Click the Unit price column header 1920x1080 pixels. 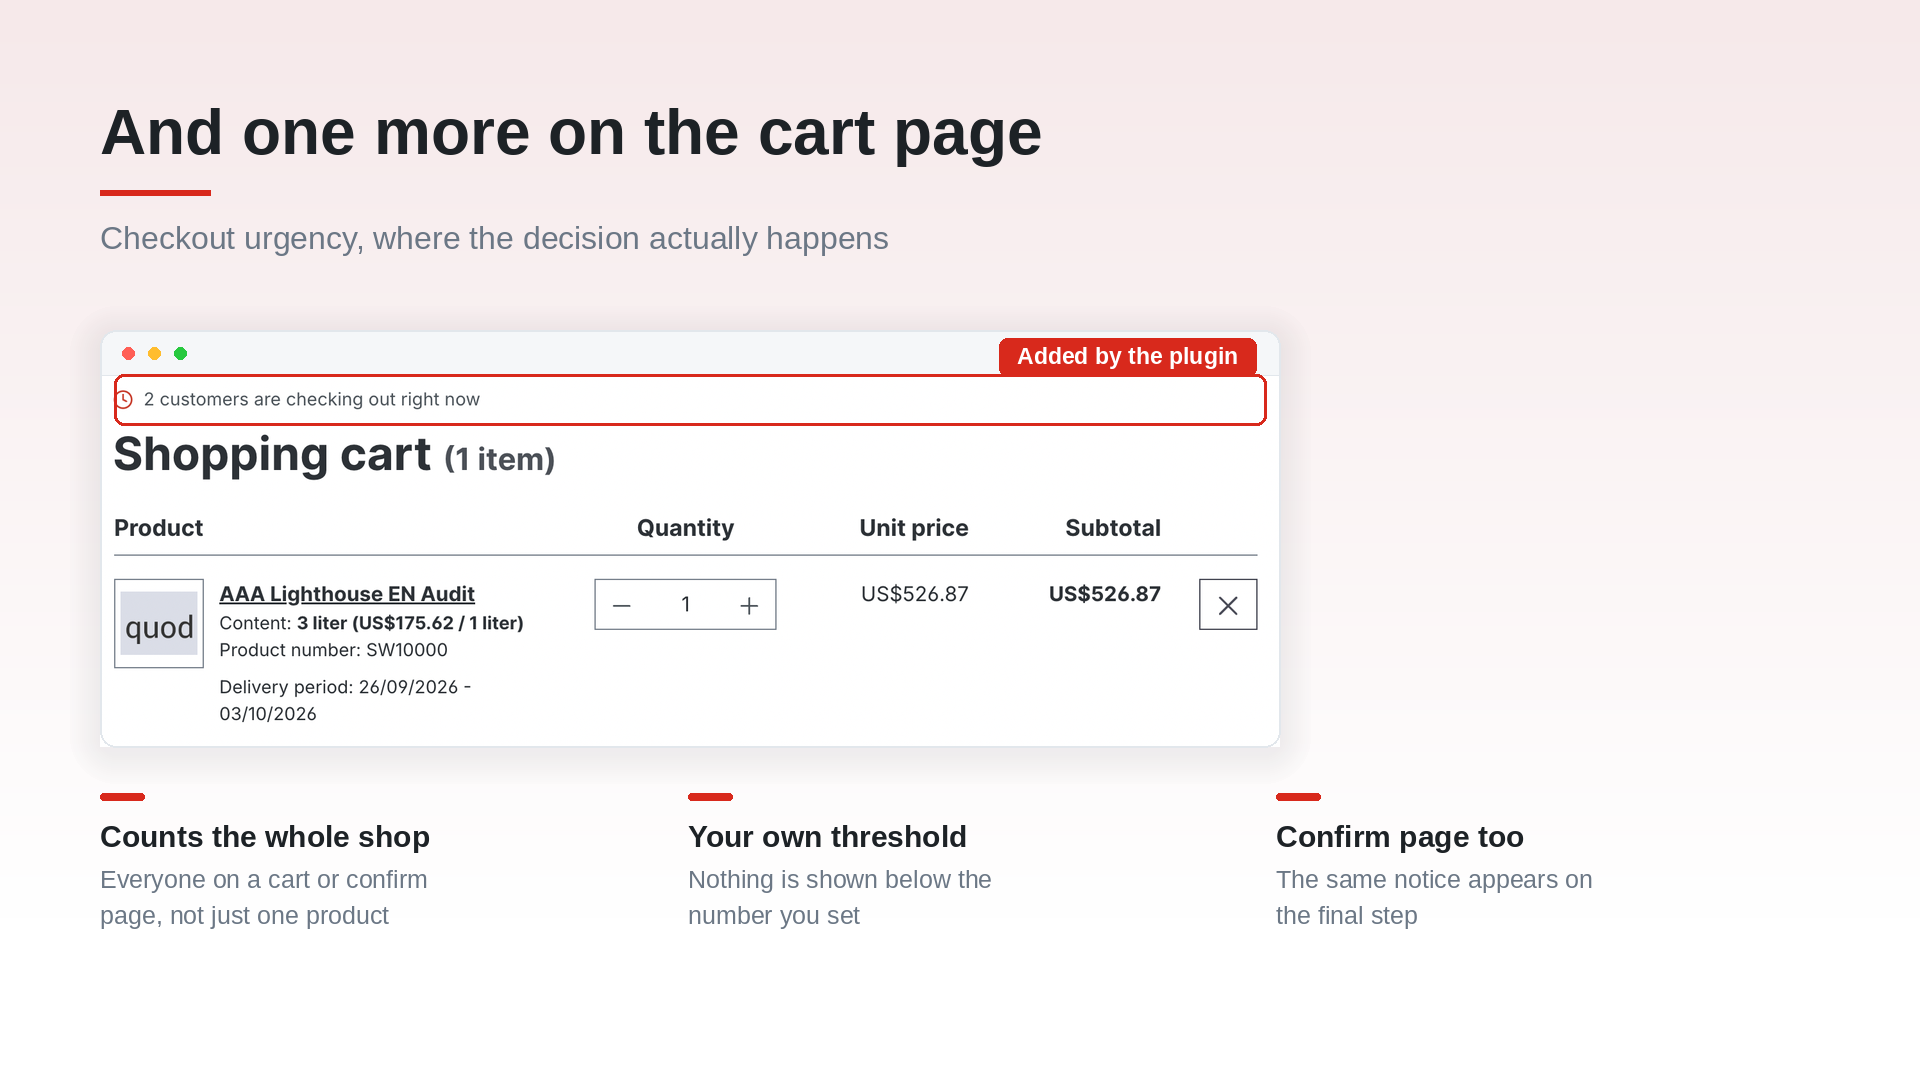(x=914, y=528)
